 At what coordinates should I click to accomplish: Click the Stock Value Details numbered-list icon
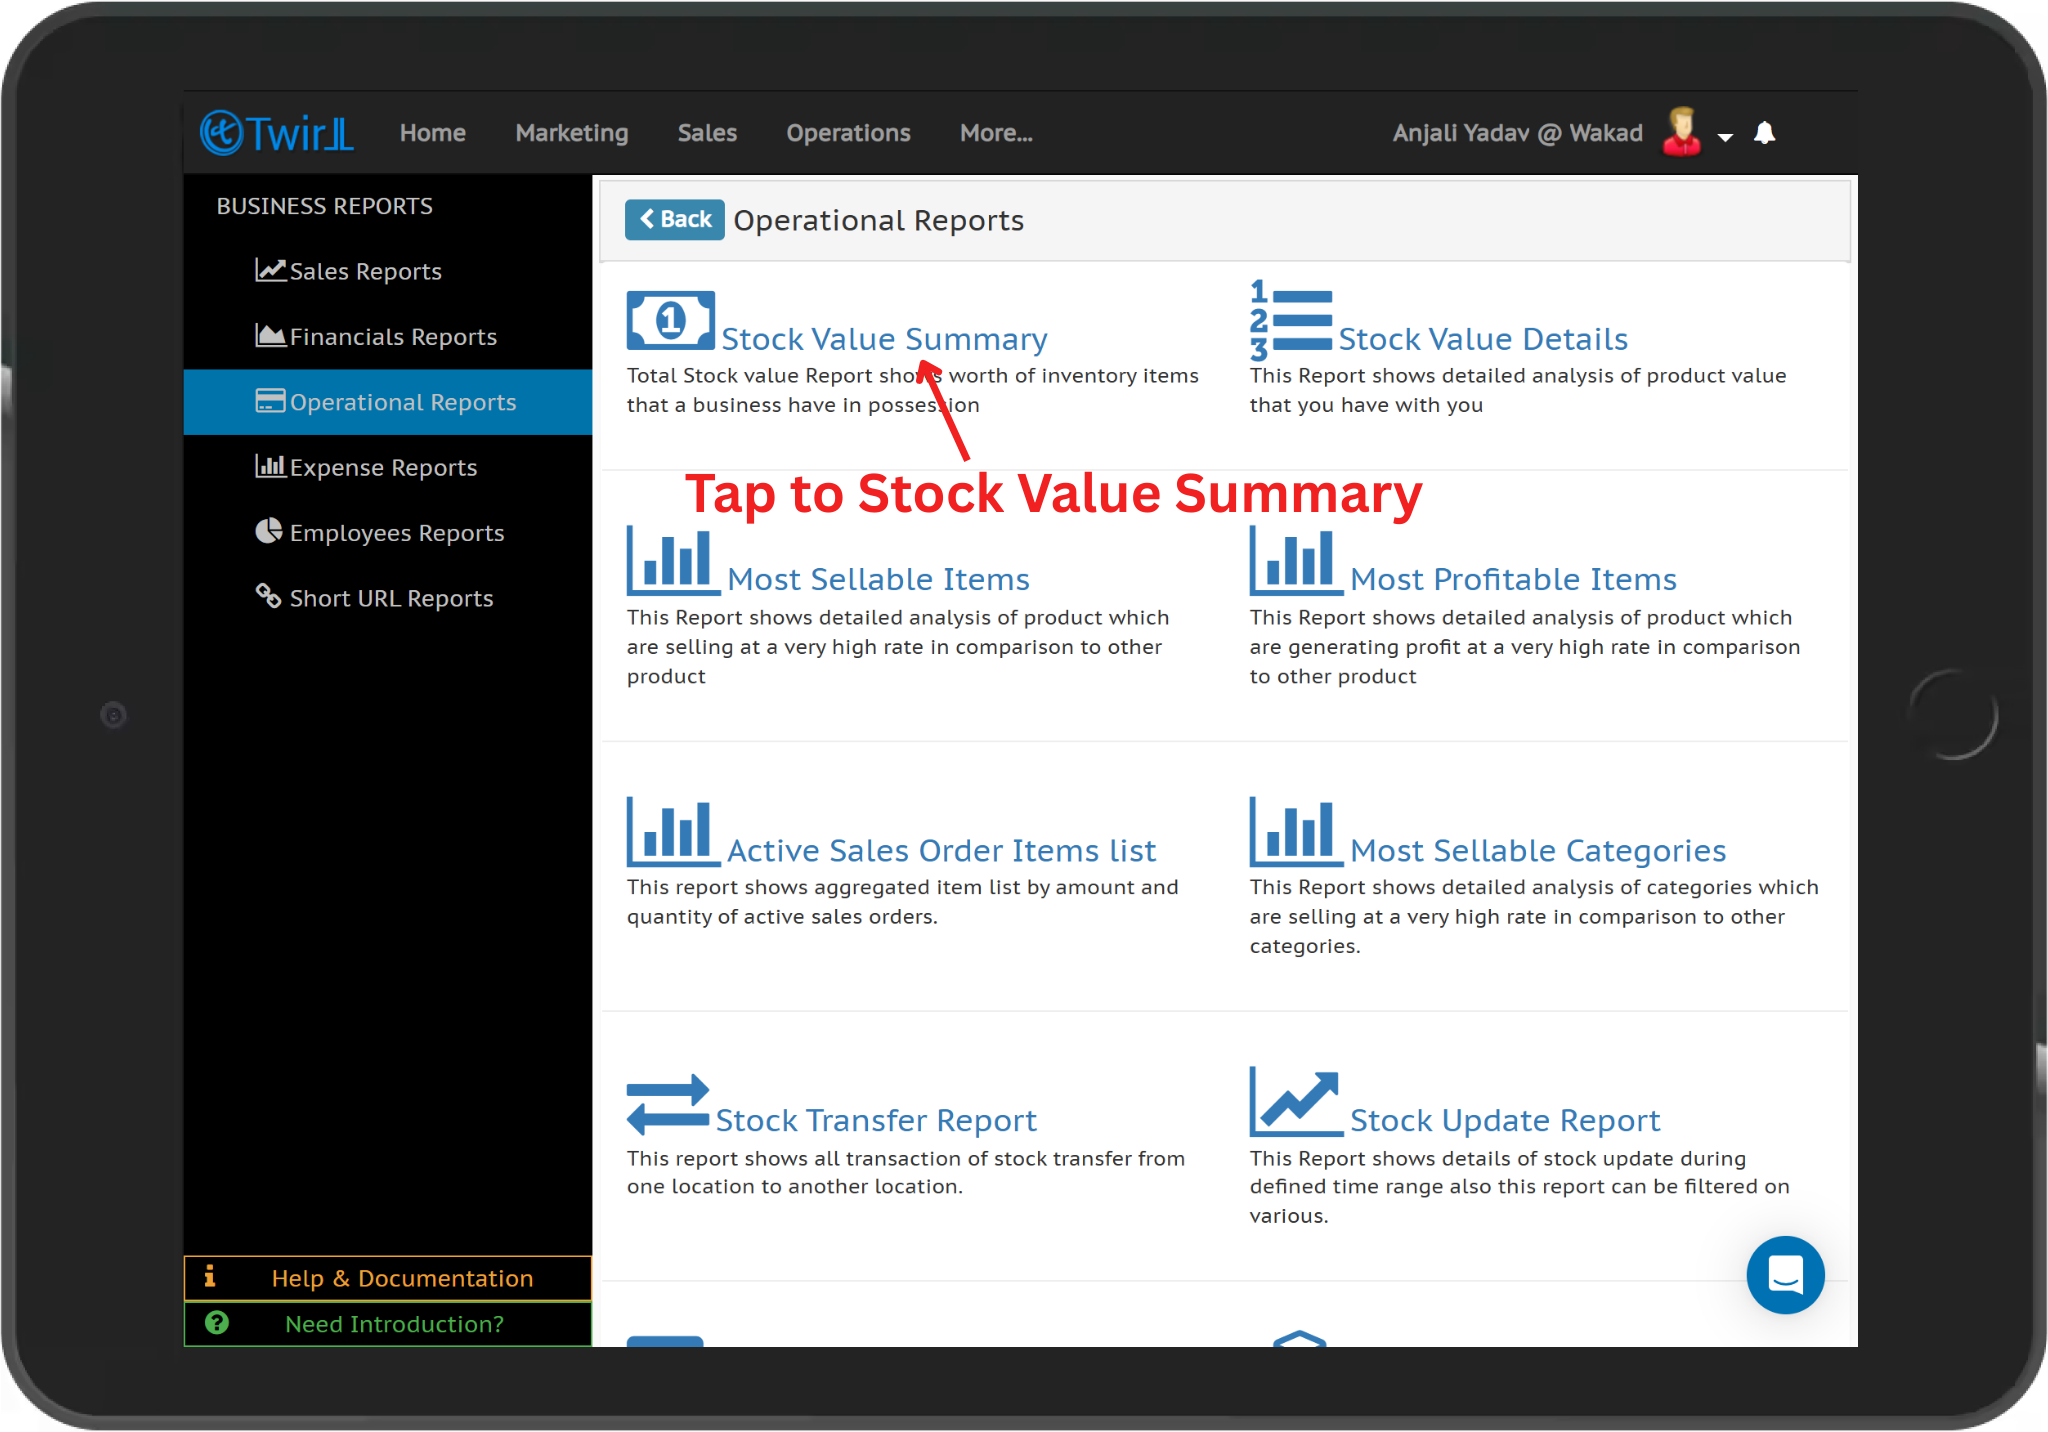[x=1290, y=320]
